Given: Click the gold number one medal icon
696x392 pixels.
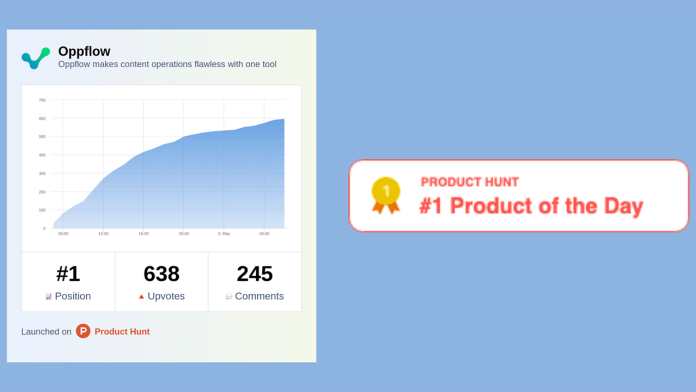Looking at the screenshot, I should click(386, 196).
